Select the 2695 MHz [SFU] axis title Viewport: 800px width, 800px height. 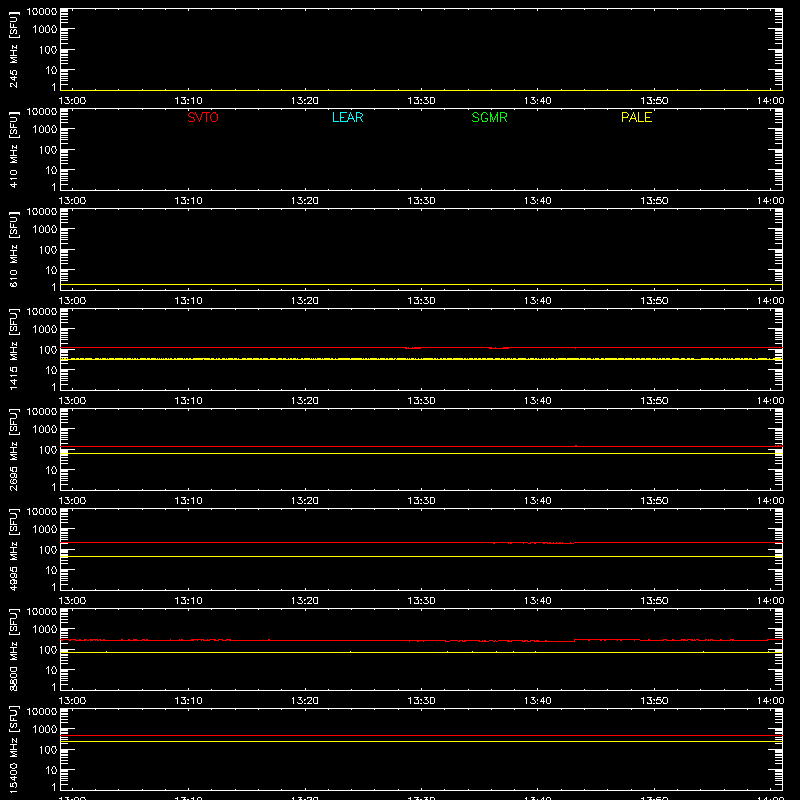[13, 449]
